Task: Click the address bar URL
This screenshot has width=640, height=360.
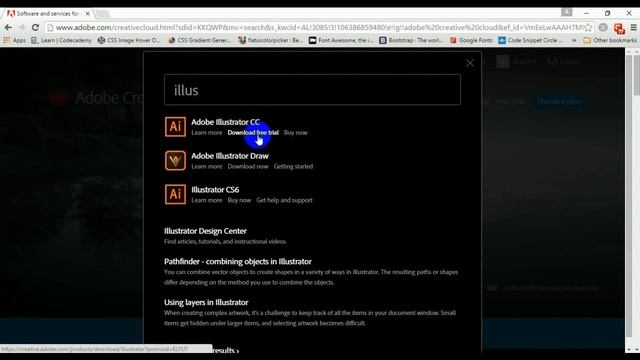Action: click(320, 27)
